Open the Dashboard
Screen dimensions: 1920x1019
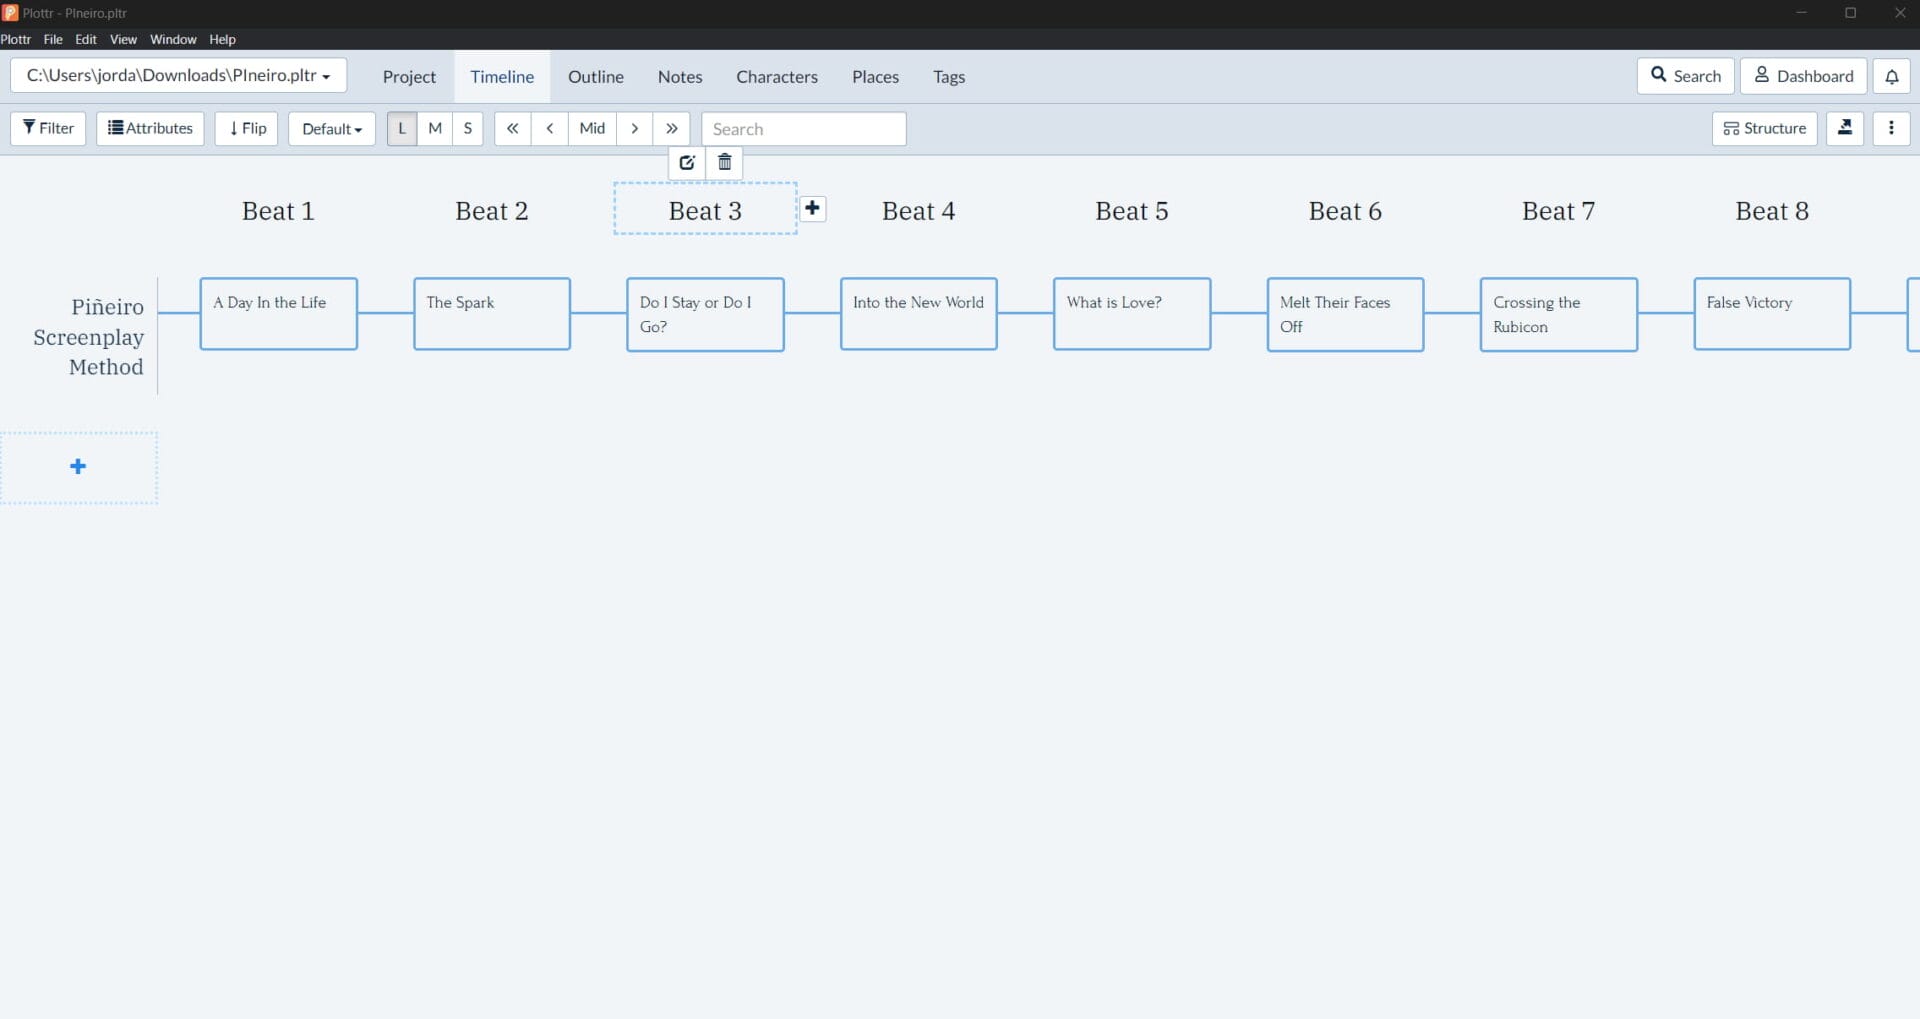1803,75
